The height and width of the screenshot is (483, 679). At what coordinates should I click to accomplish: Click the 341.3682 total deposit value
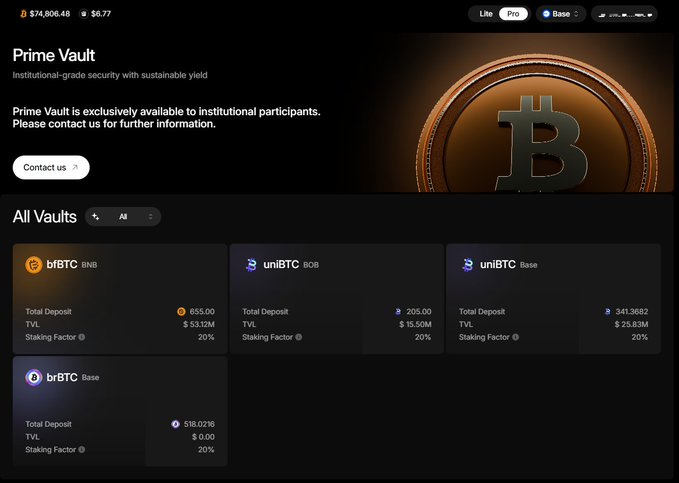[632, 311]
